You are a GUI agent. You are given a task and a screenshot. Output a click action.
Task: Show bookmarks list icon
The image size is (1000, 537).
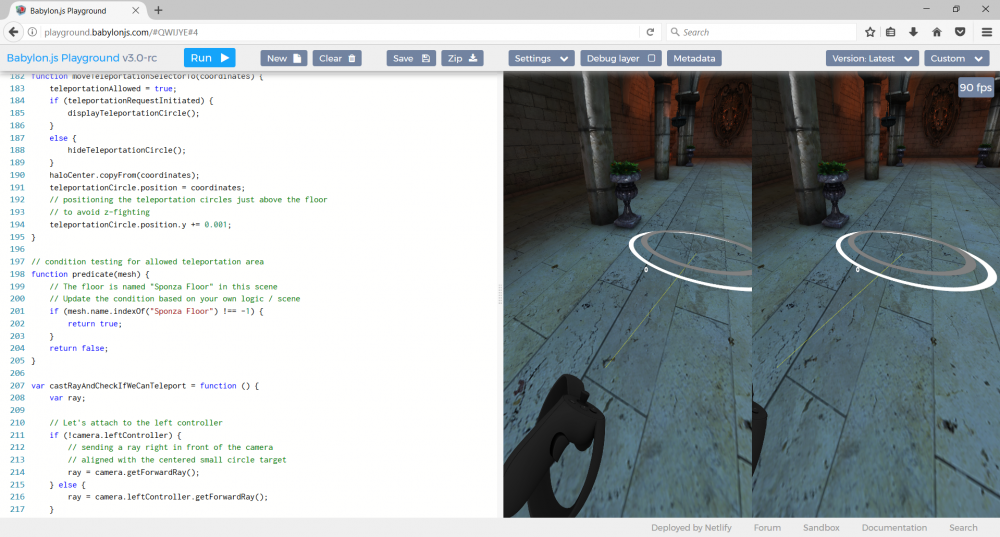click(891, 32)
